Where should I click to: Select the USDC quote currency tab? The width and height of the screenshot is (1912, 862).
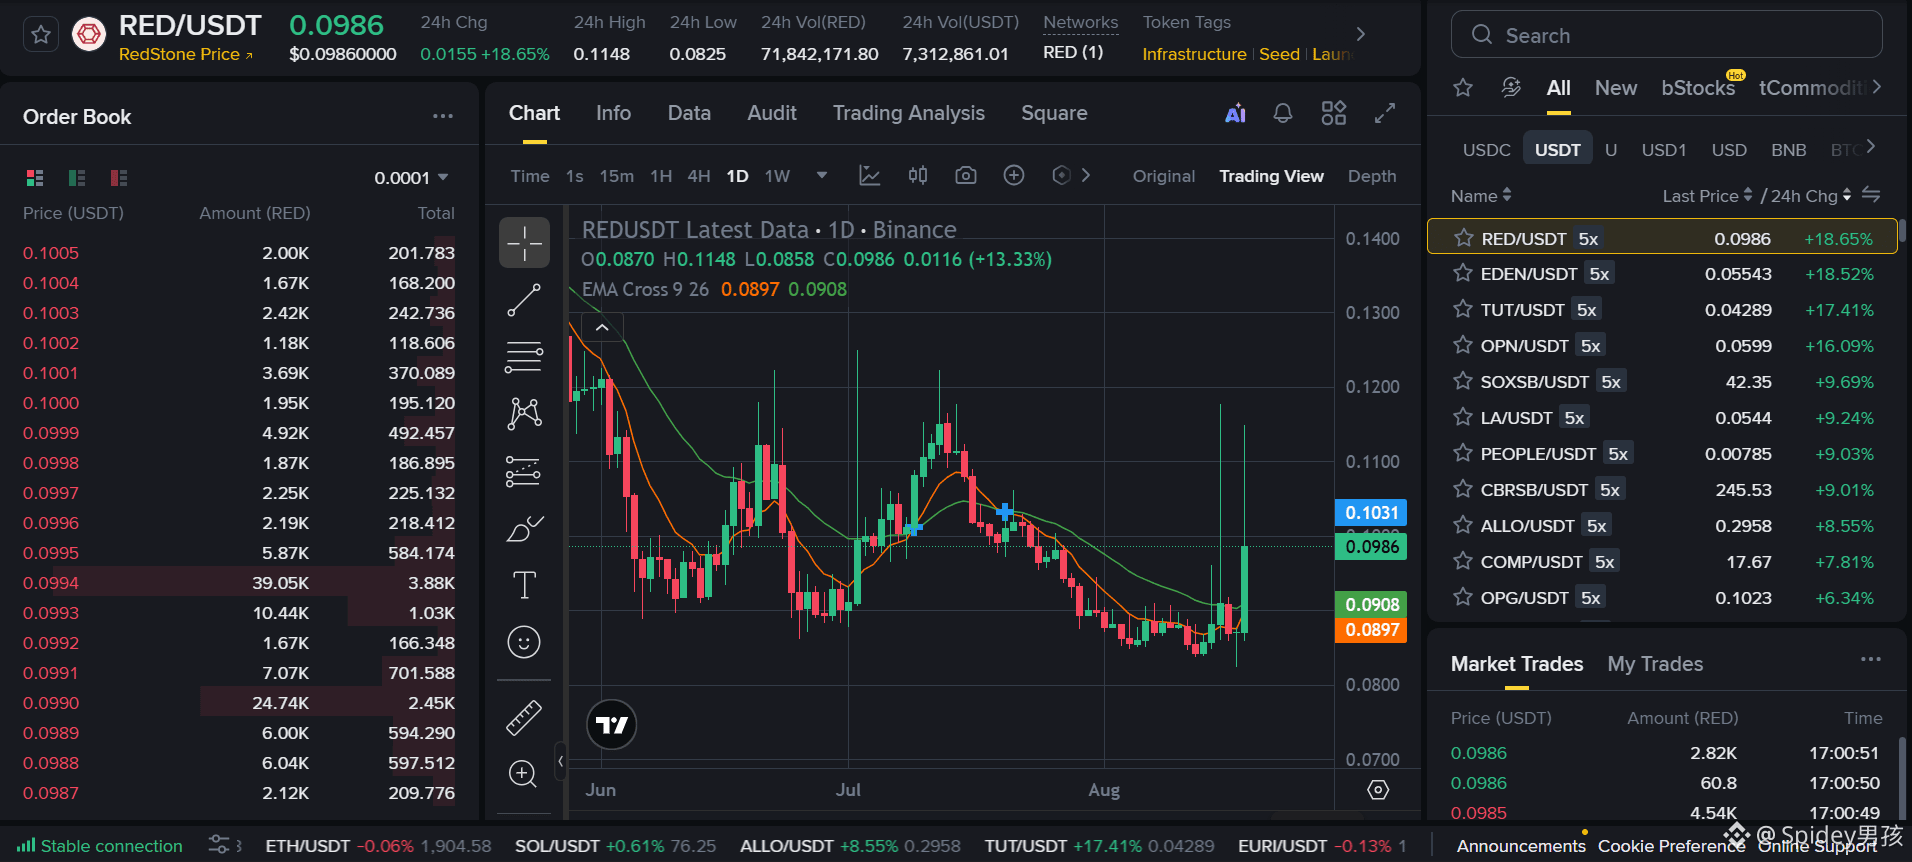(1486, 150)
